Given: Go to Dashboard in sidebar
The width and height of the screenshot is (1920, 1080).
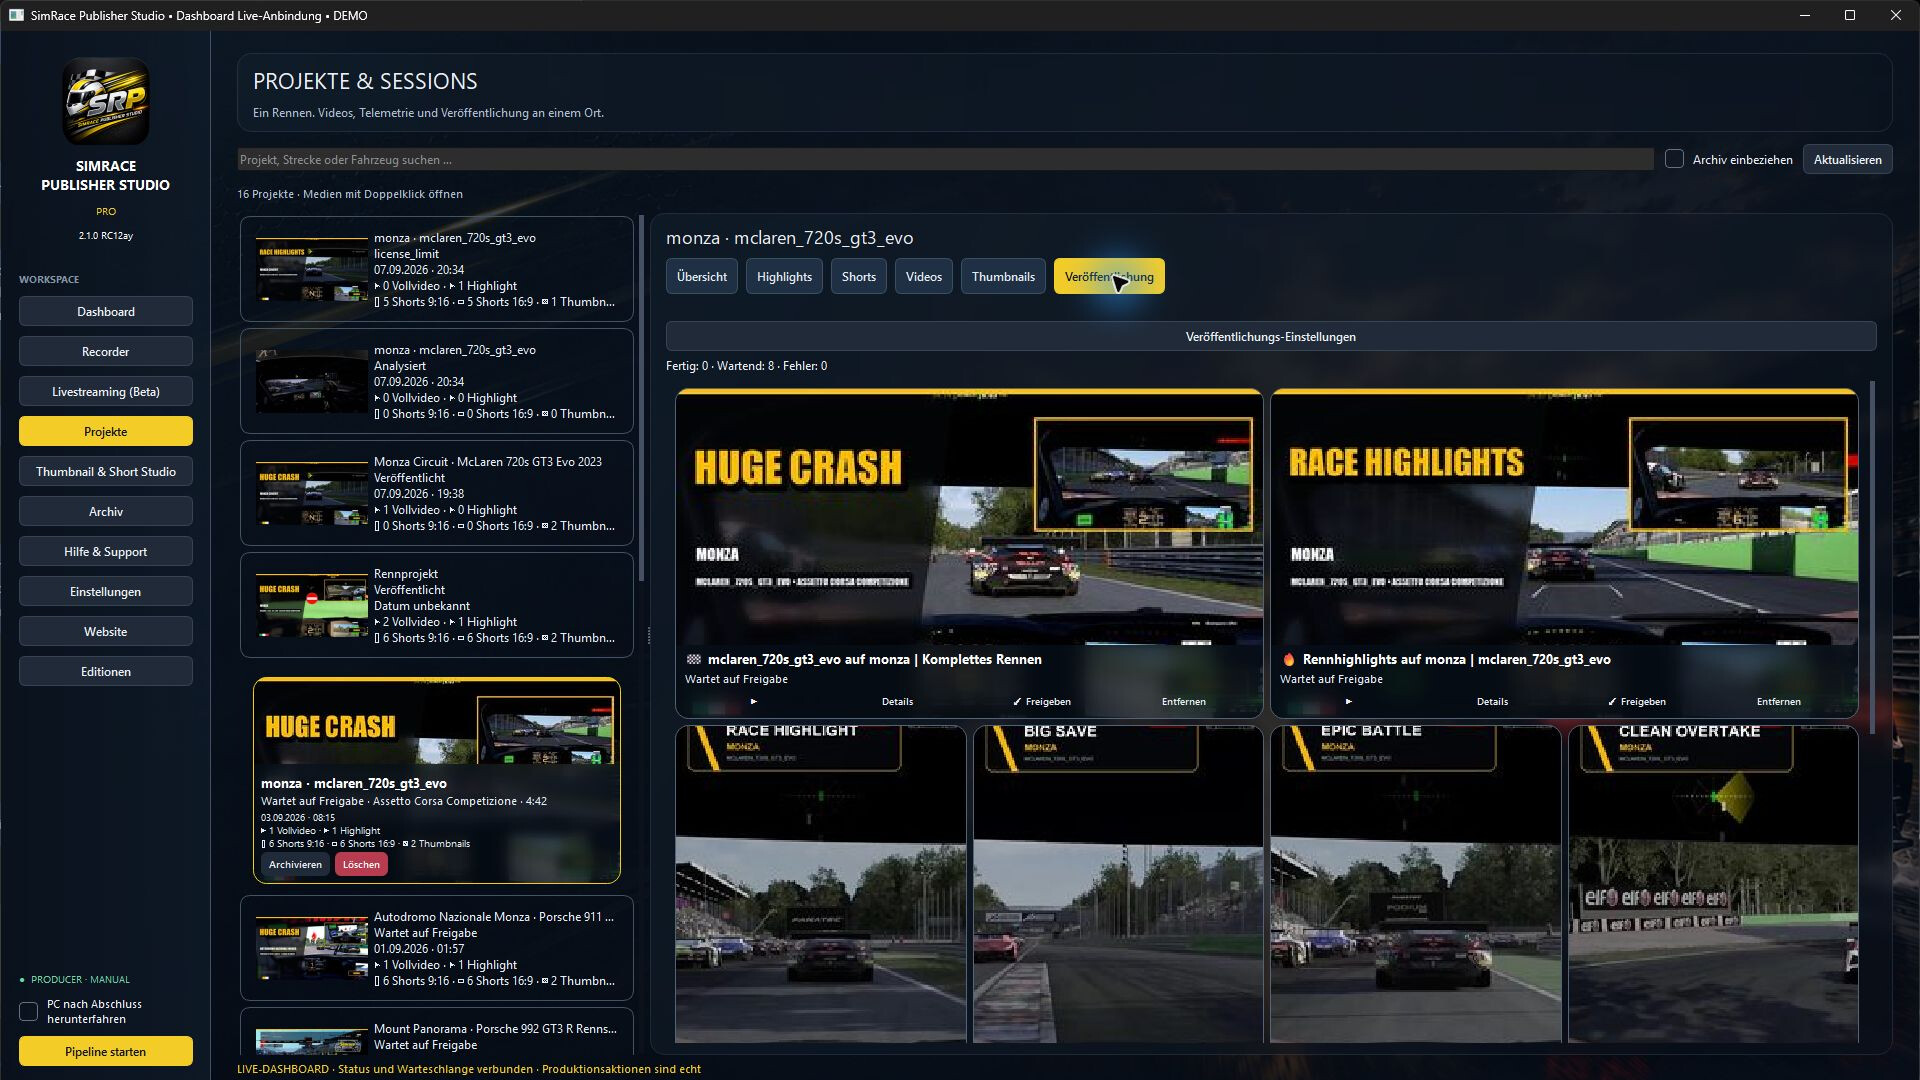Looking at the screenshot, I should pyautogui.click(x=106, y=311).
